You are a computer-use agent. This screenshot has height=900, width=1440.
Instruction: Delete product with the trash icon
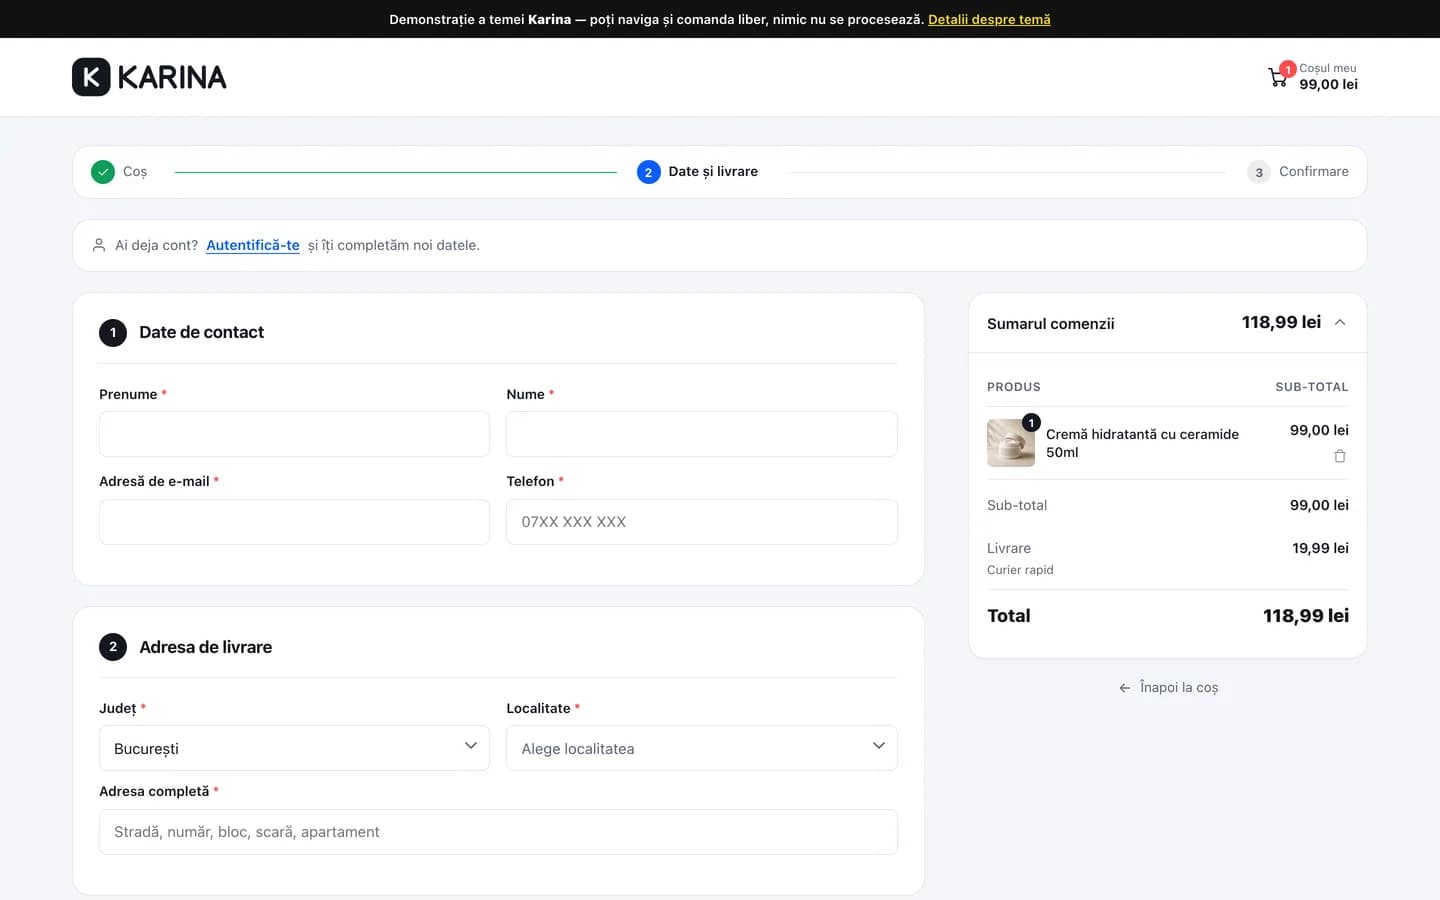pyautogui.click(x=1340, y=456)
